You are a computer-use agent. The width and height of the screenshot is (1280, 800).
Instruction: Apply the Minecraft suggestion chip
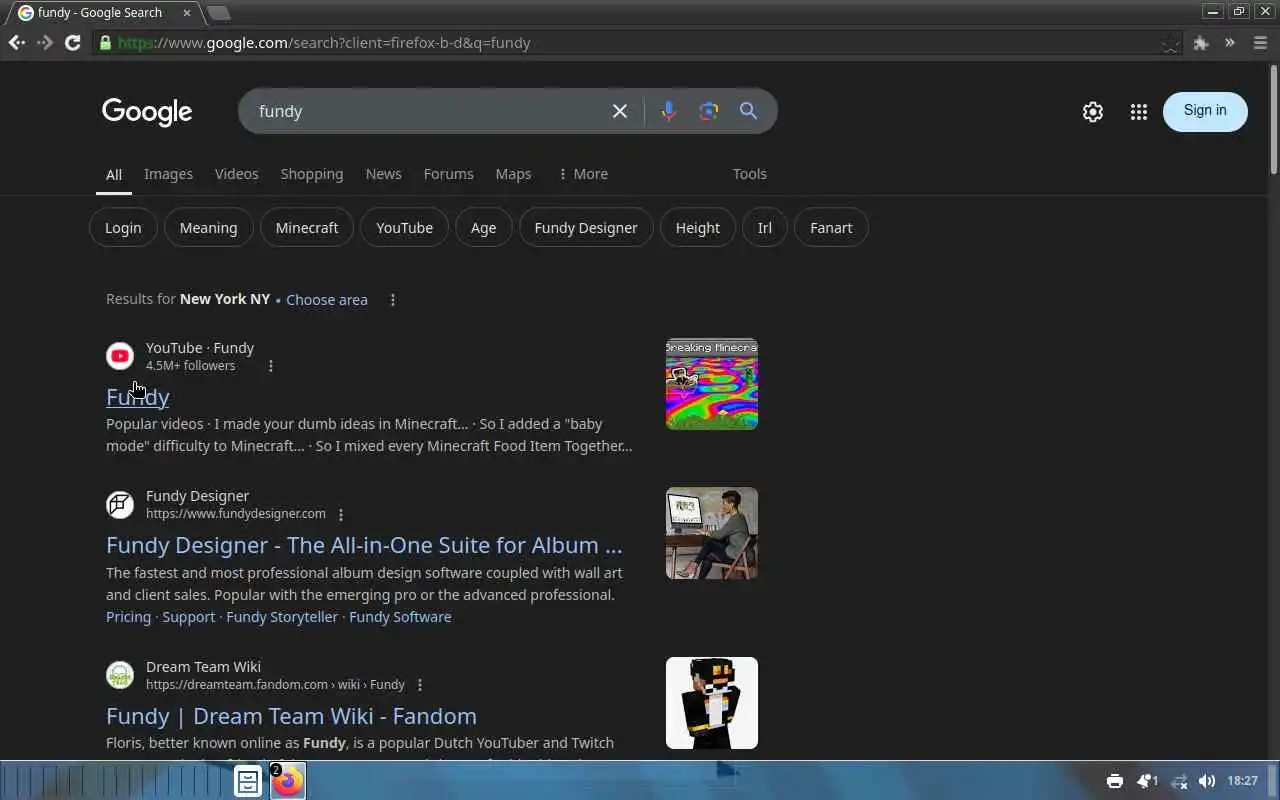click(x=307, y=228)
